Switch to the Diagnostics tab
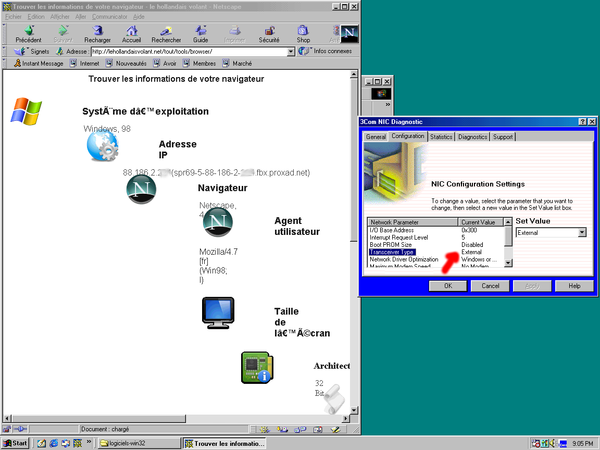 coord(473,137)
